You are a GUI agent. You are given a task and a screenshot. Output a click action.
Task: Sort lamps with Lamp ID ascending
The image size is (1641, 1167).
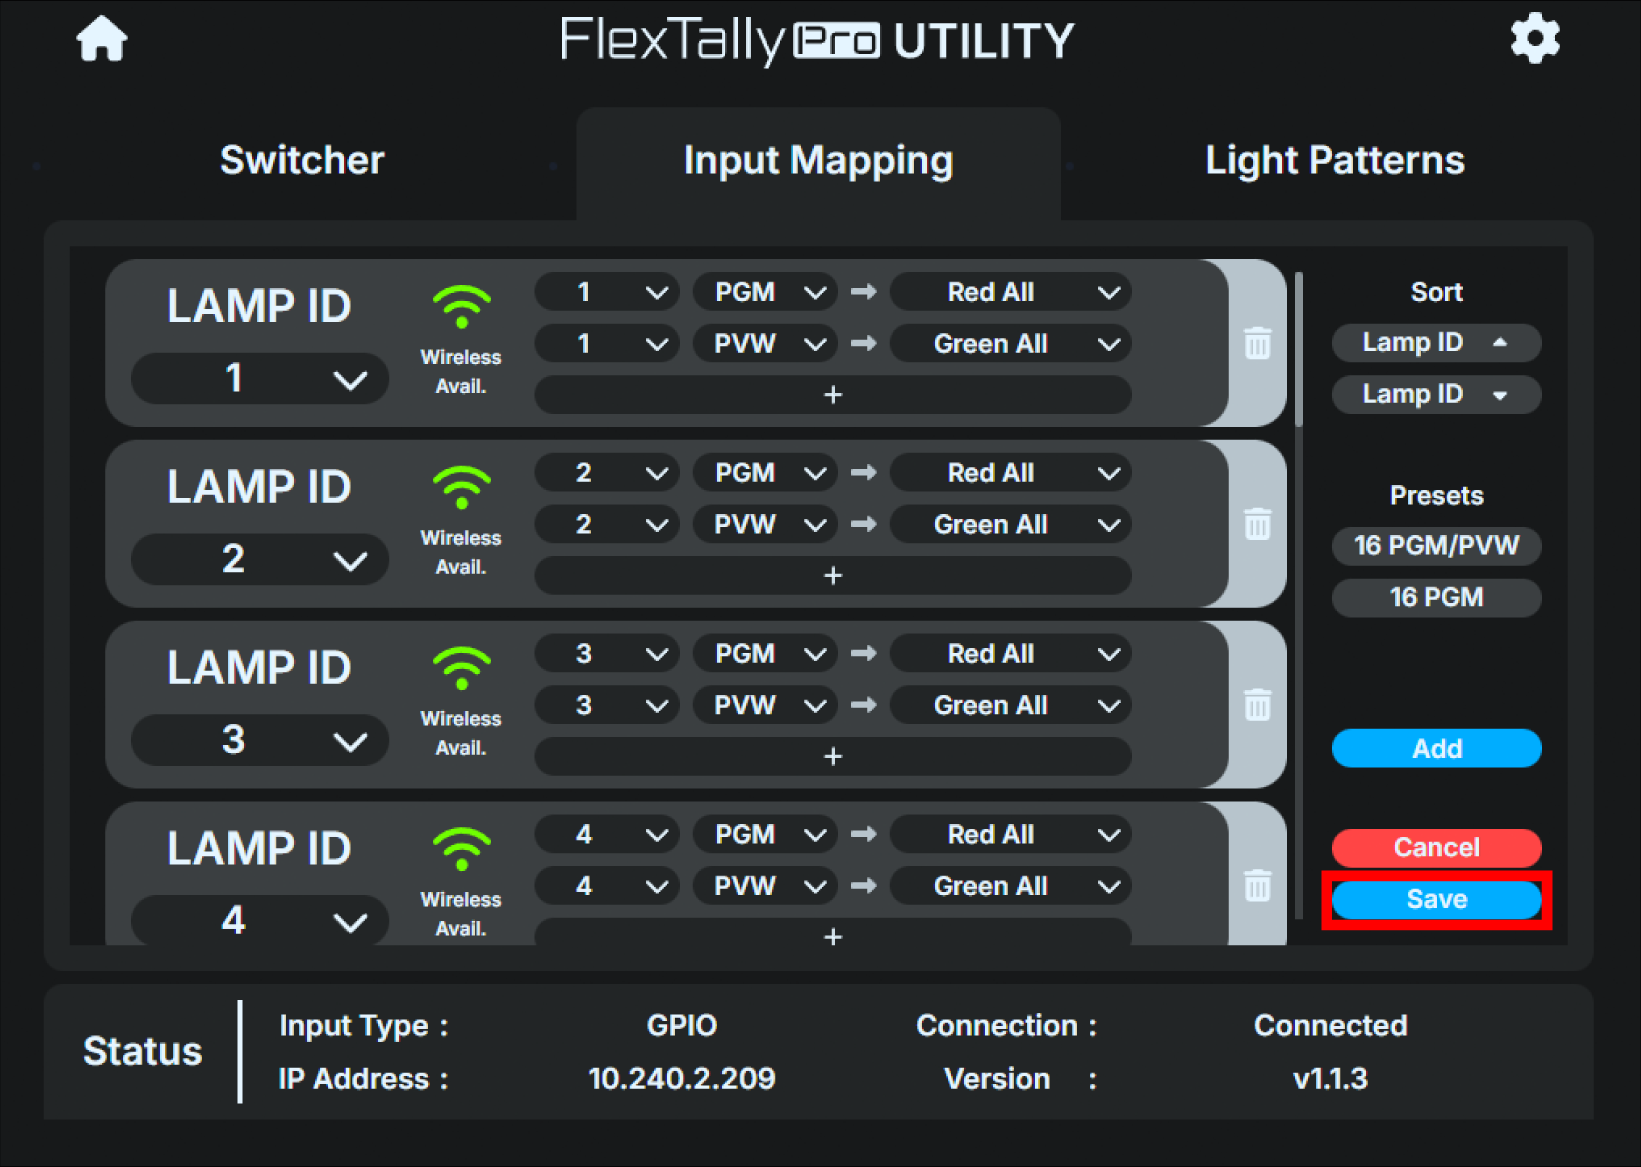tap(1436, 342)
